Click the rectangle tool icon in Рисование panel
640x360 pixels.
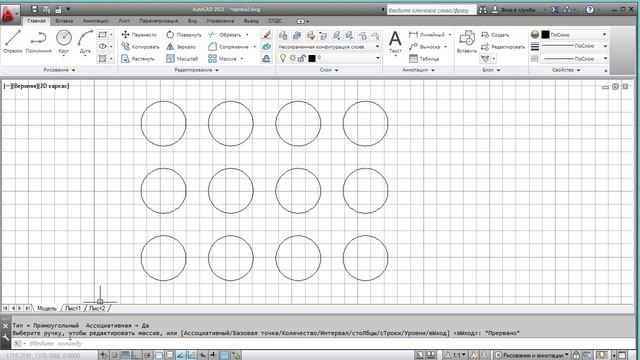pyautogui.click(x=103, y=35)
